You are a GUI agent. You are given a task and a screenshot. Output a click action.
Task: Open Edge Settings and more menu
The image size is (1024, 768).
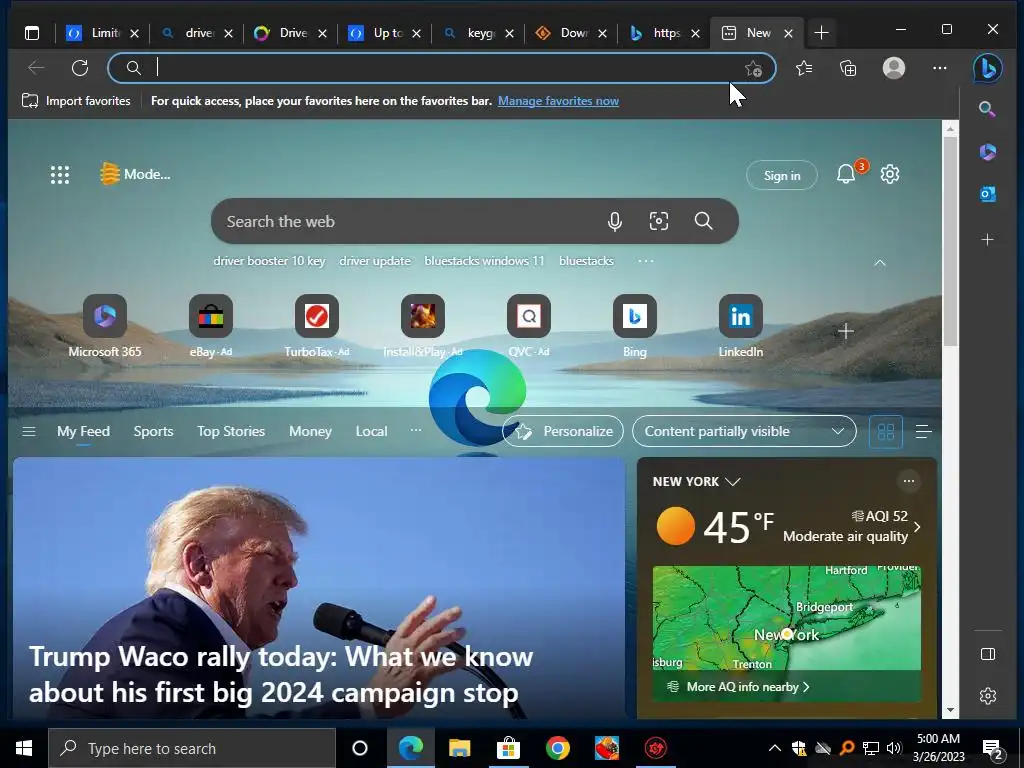pos(939,68)
